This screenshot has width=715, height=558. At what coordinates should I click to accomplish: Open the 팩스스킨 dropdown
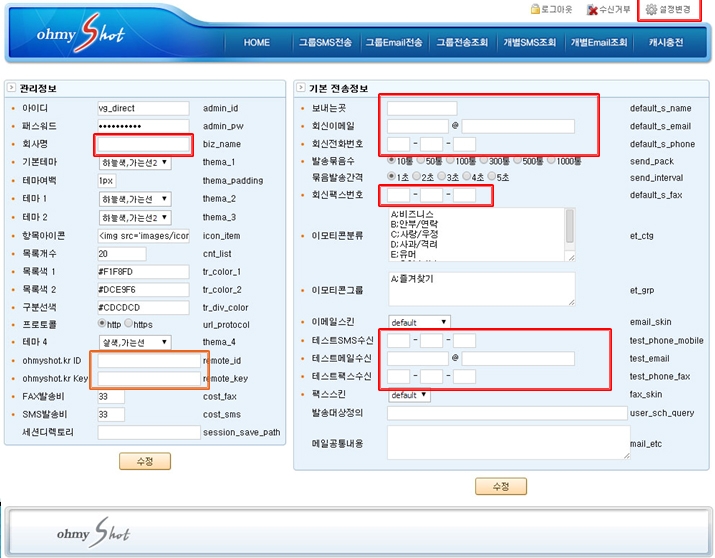(419, 395)
